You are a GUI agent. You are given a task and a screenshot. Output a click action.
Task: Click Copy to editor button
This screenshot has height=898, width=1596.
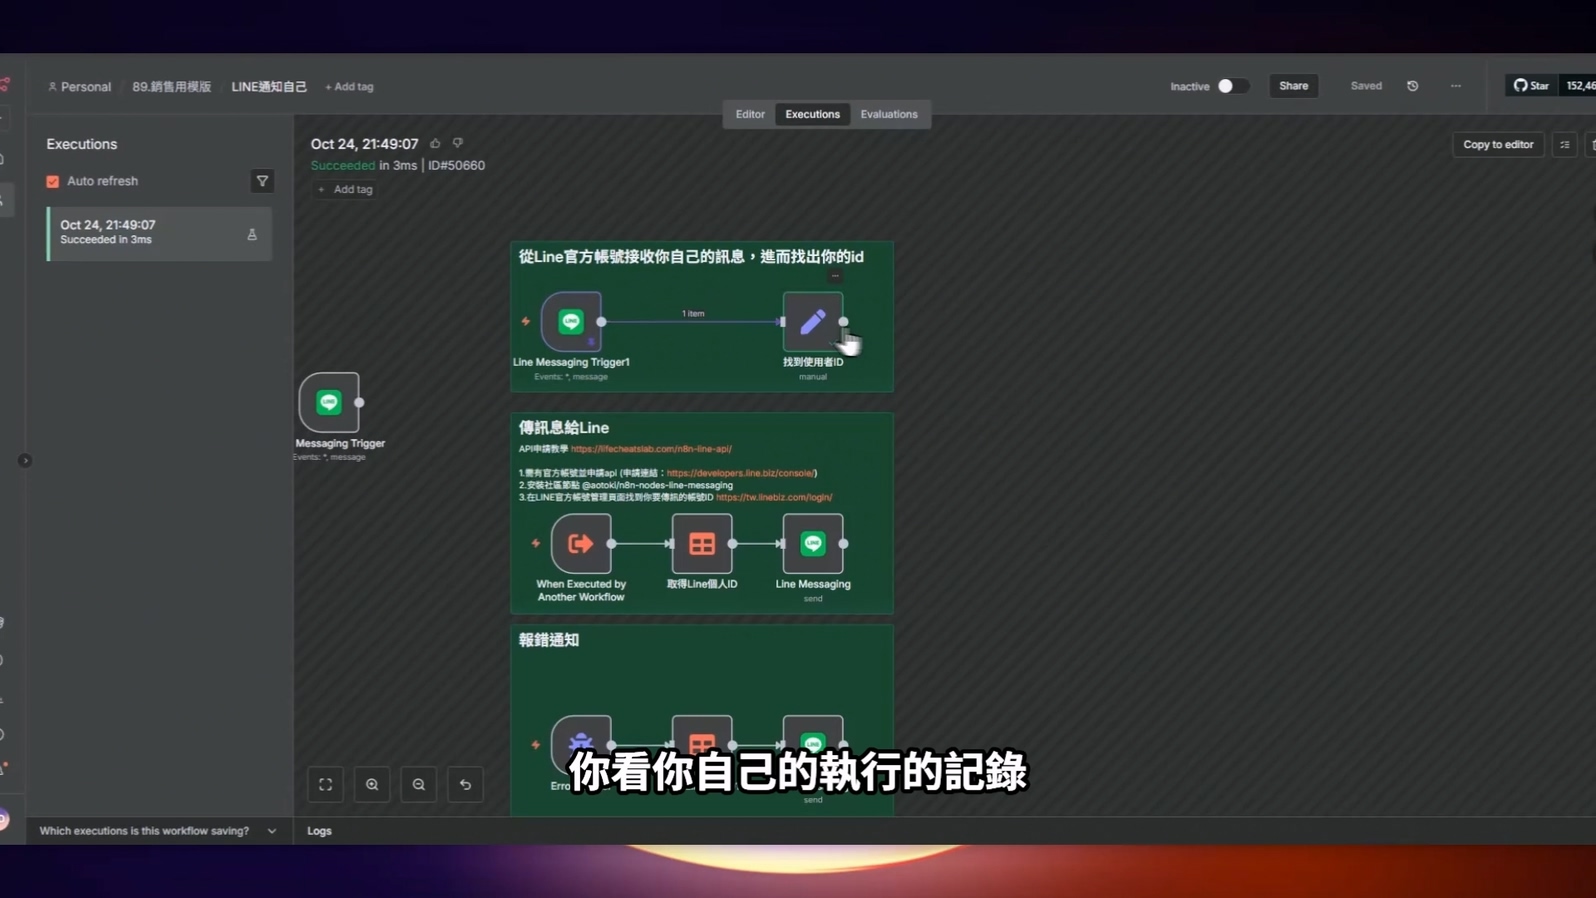tap(1498, 145)
